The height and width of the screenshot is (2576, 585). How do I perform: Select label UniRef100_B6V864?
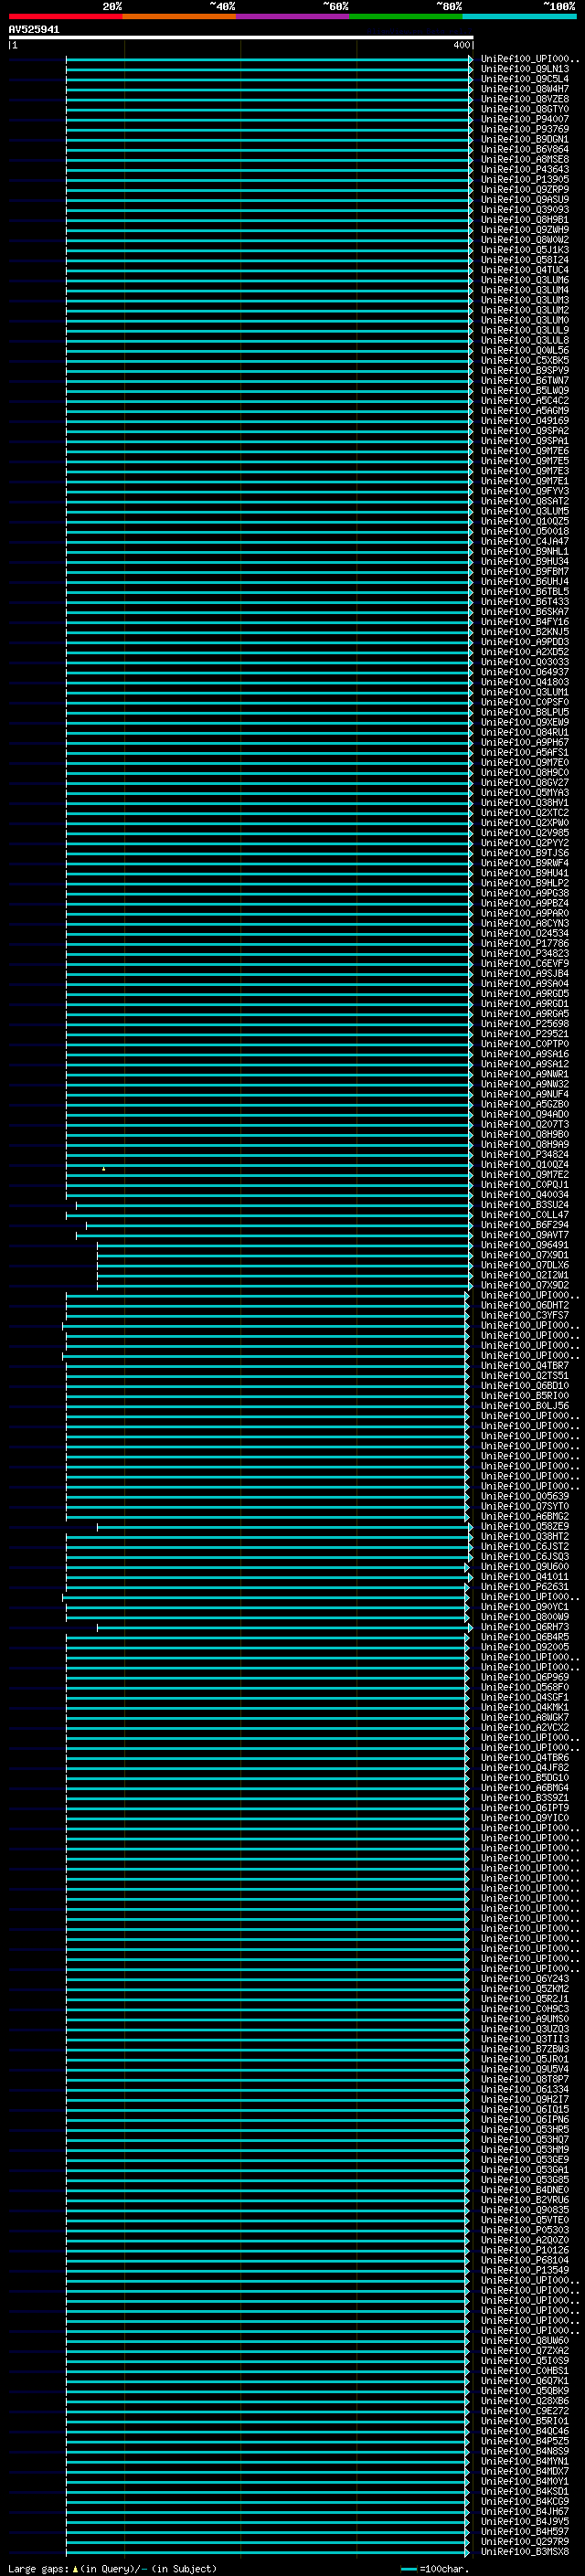(525, 149)
